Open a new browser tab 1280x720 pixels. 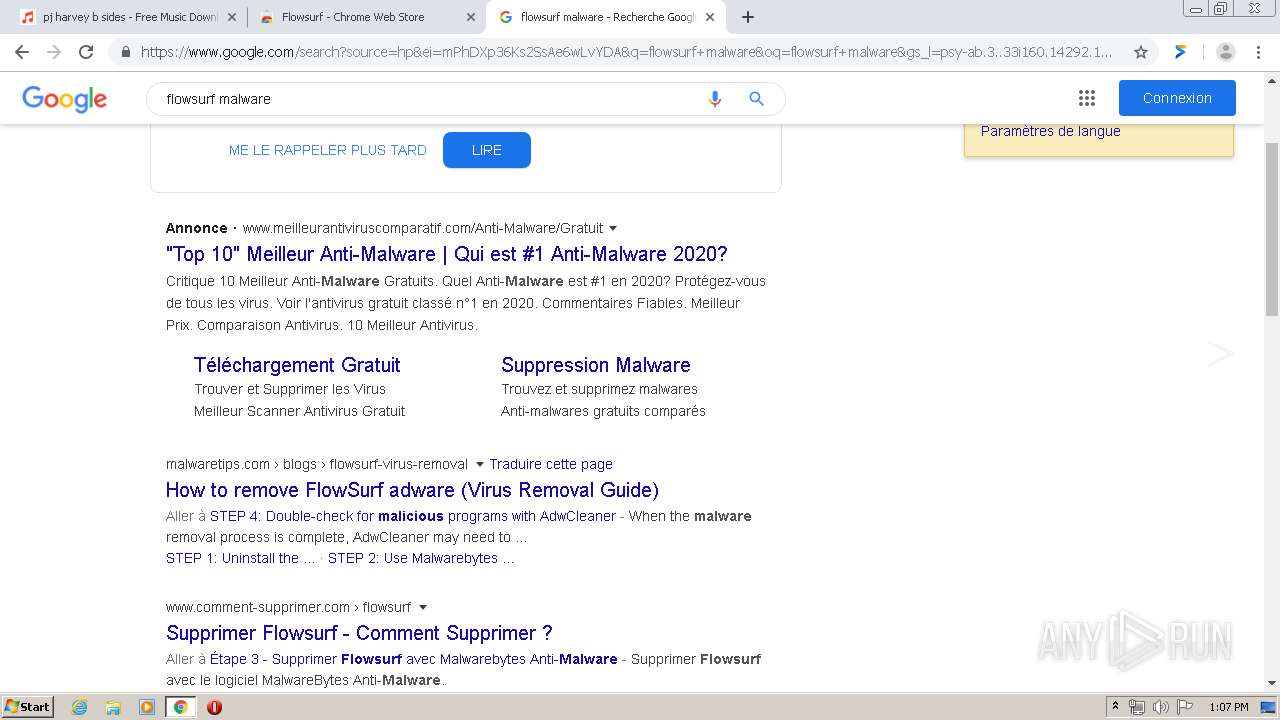pyautogui.click(x=748, y=17)
